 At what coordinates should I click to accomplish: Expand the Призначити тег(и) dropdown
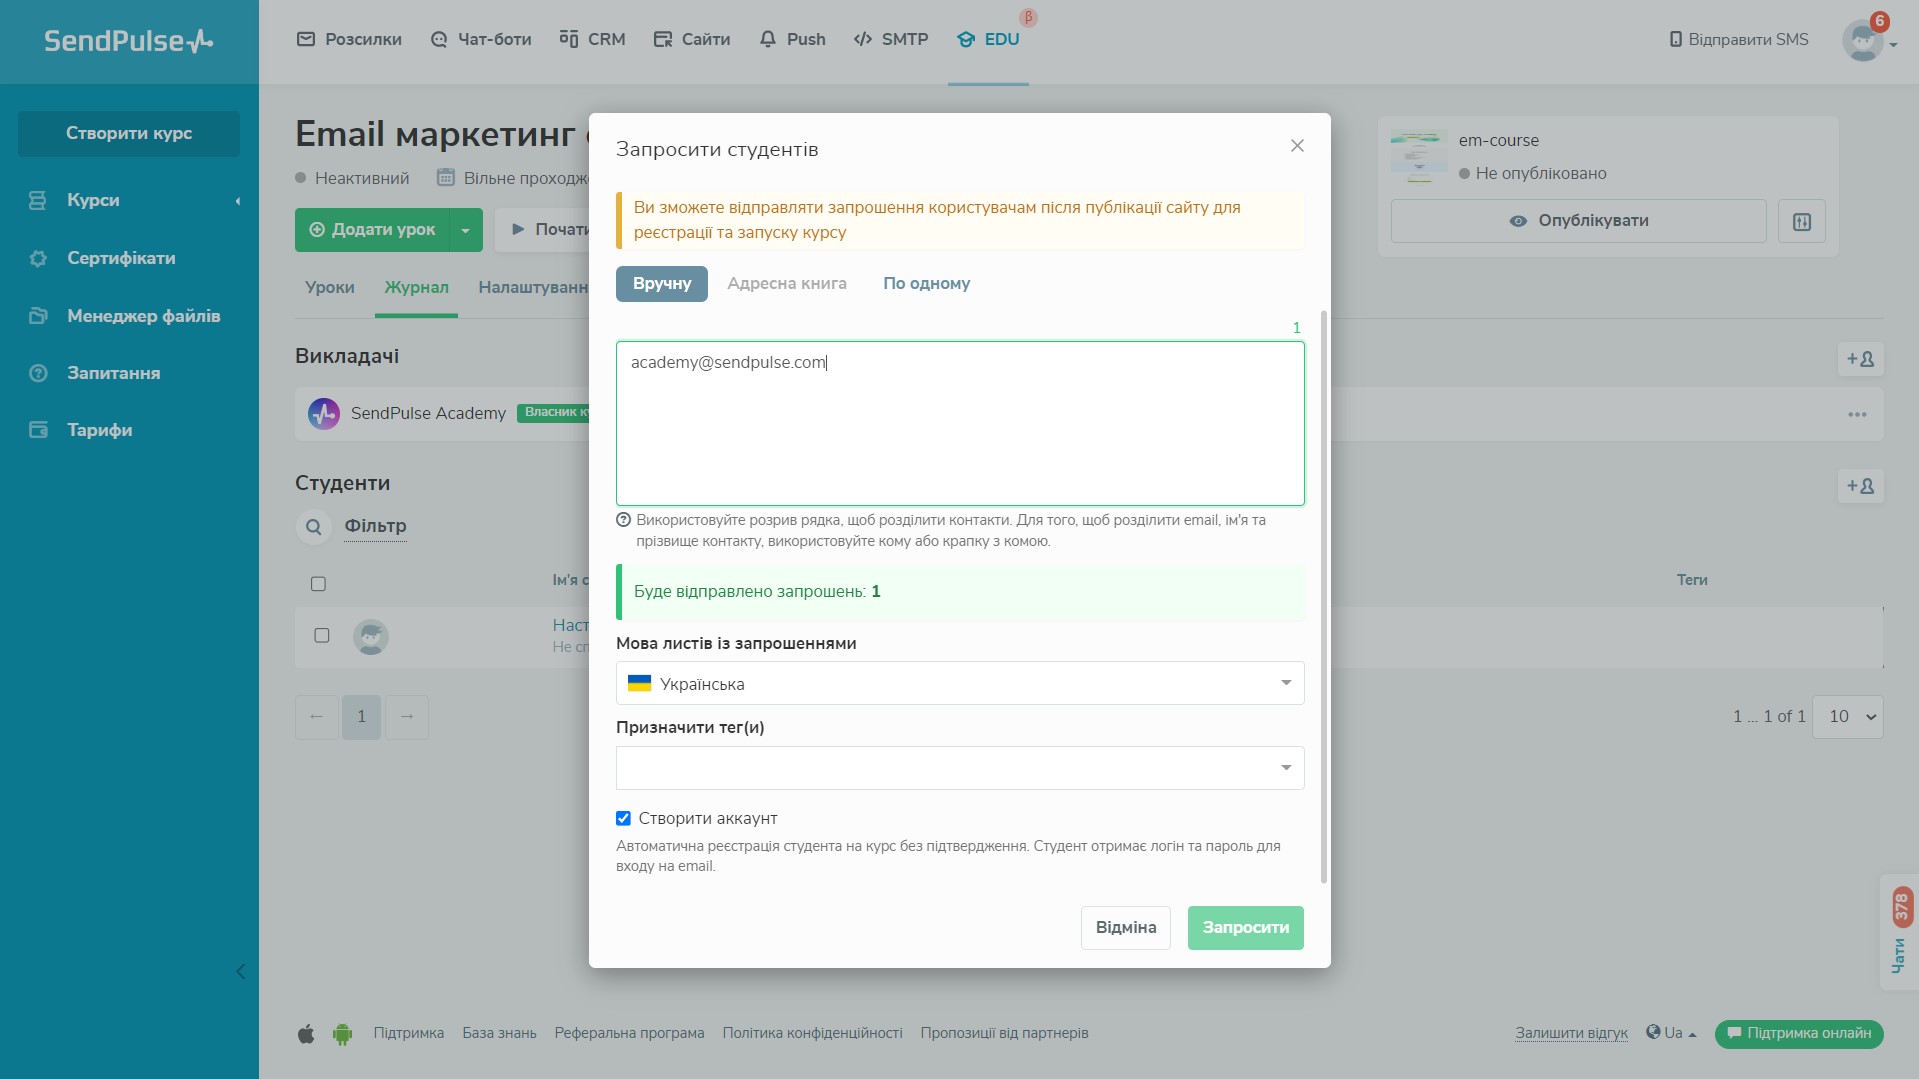coord(959,768)
